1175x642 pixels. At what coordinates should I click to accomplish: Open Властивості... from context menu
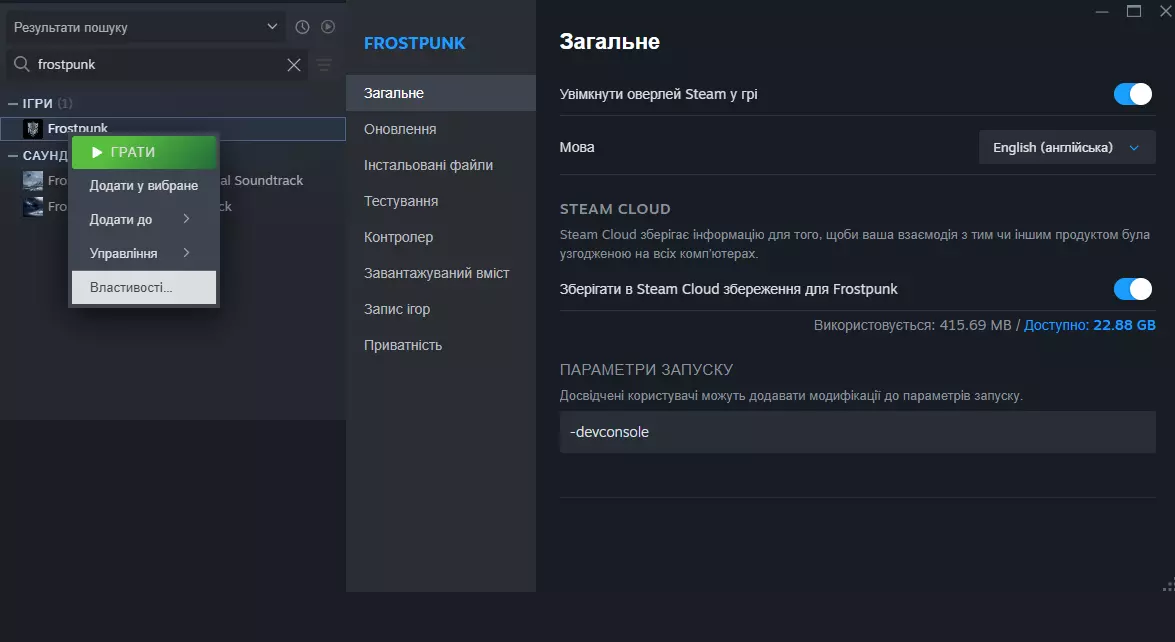pos(144,288)
